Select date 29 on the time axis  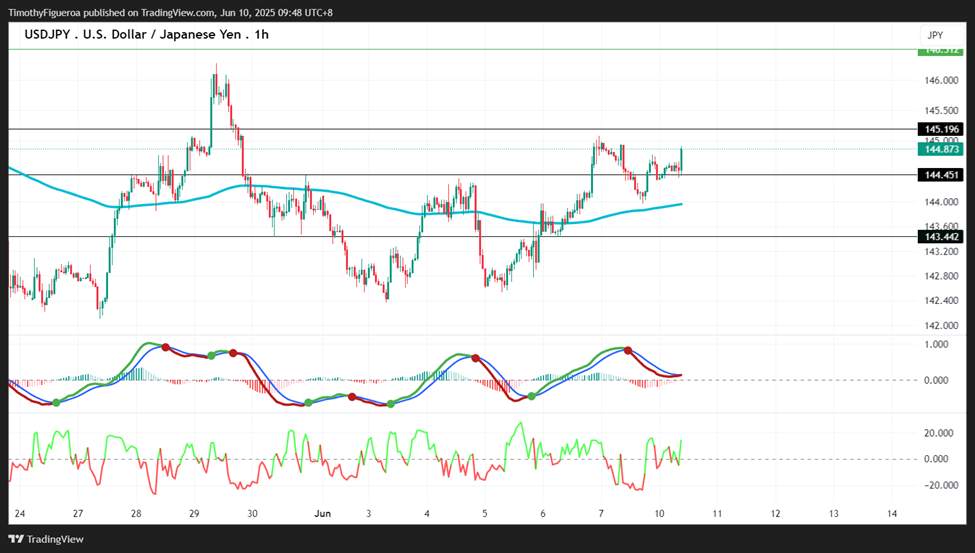pyautogui.click(x=194, y=514)
